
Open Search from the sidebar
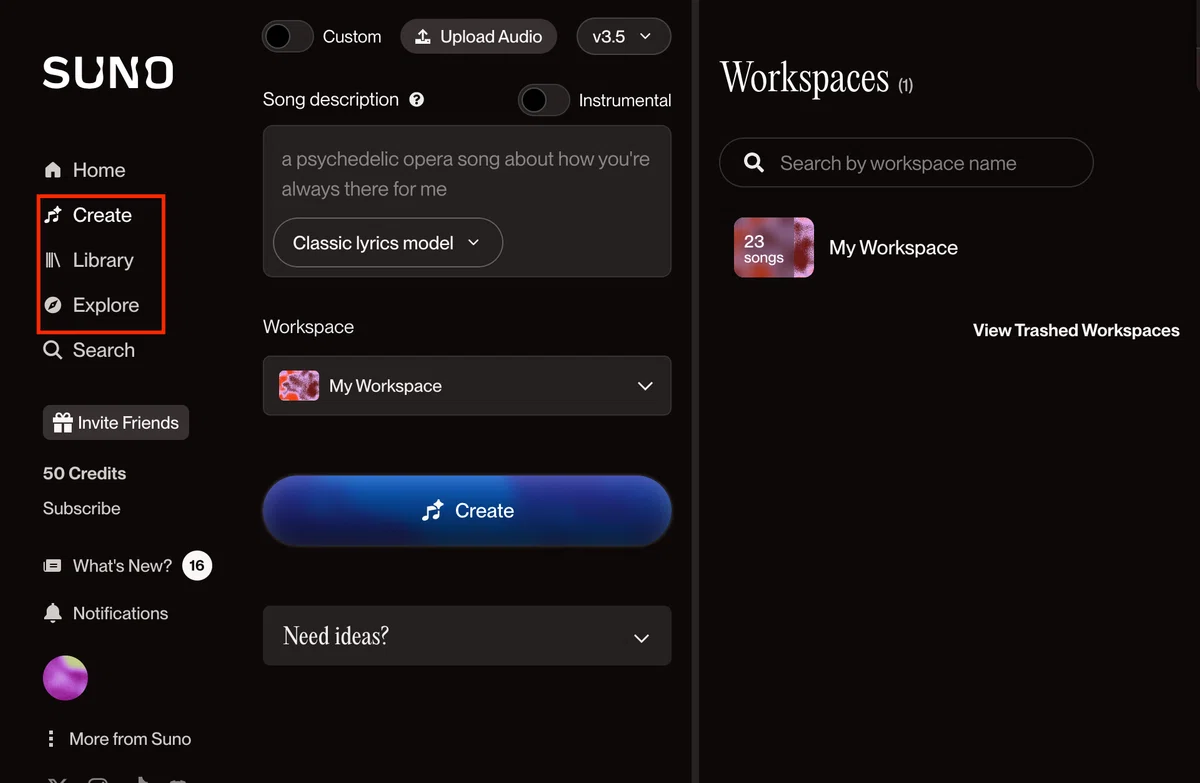pos(89,350)
